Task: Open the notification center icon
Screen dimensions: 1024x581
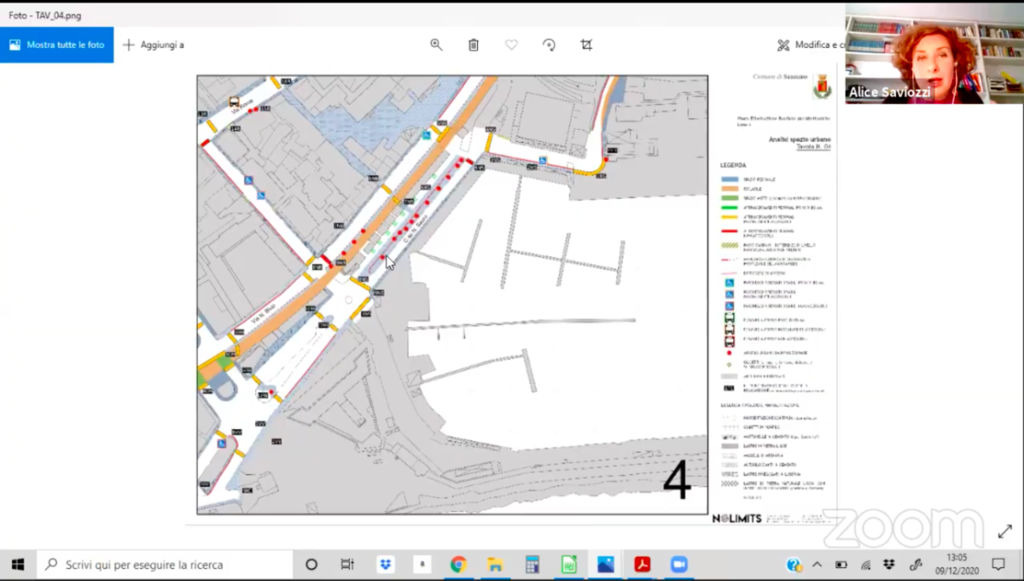Action: click(x=998, y=564)
